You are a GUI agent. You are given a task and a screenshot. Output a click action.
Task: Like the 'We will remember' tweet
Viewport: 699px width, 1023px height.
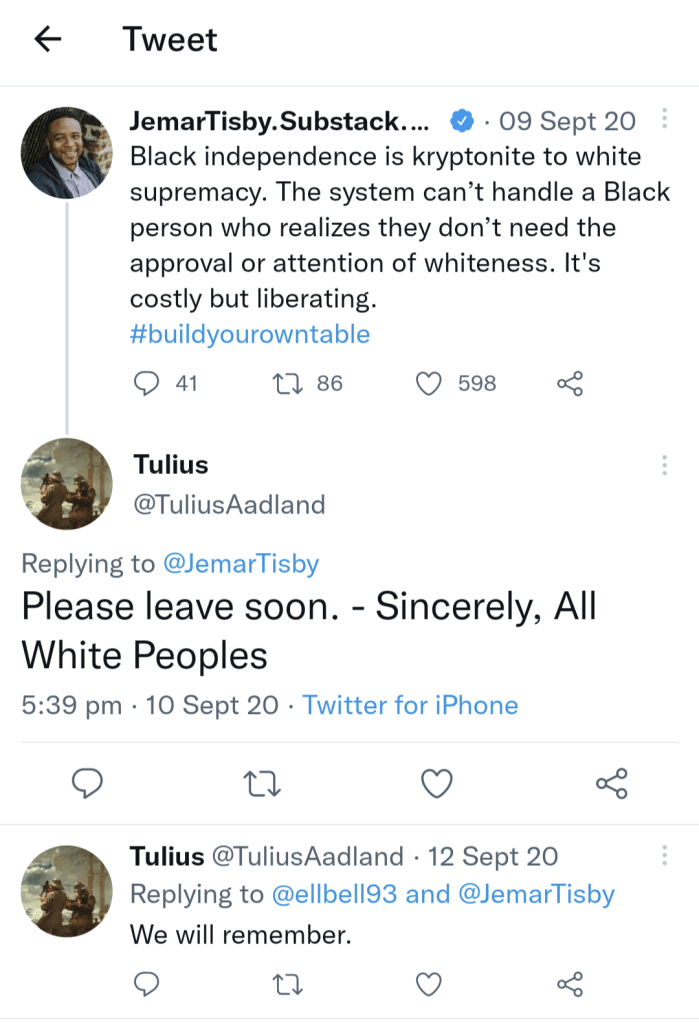pyautogui.click(x=429, y=985)
